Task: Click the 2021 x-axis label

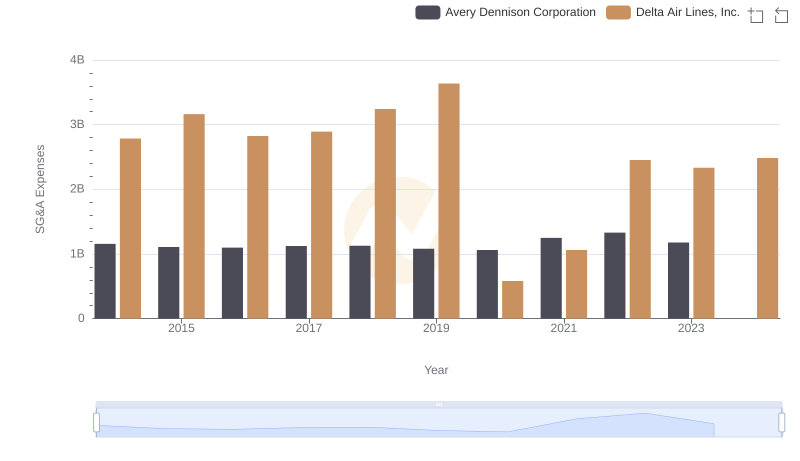Action: [564, 328]
